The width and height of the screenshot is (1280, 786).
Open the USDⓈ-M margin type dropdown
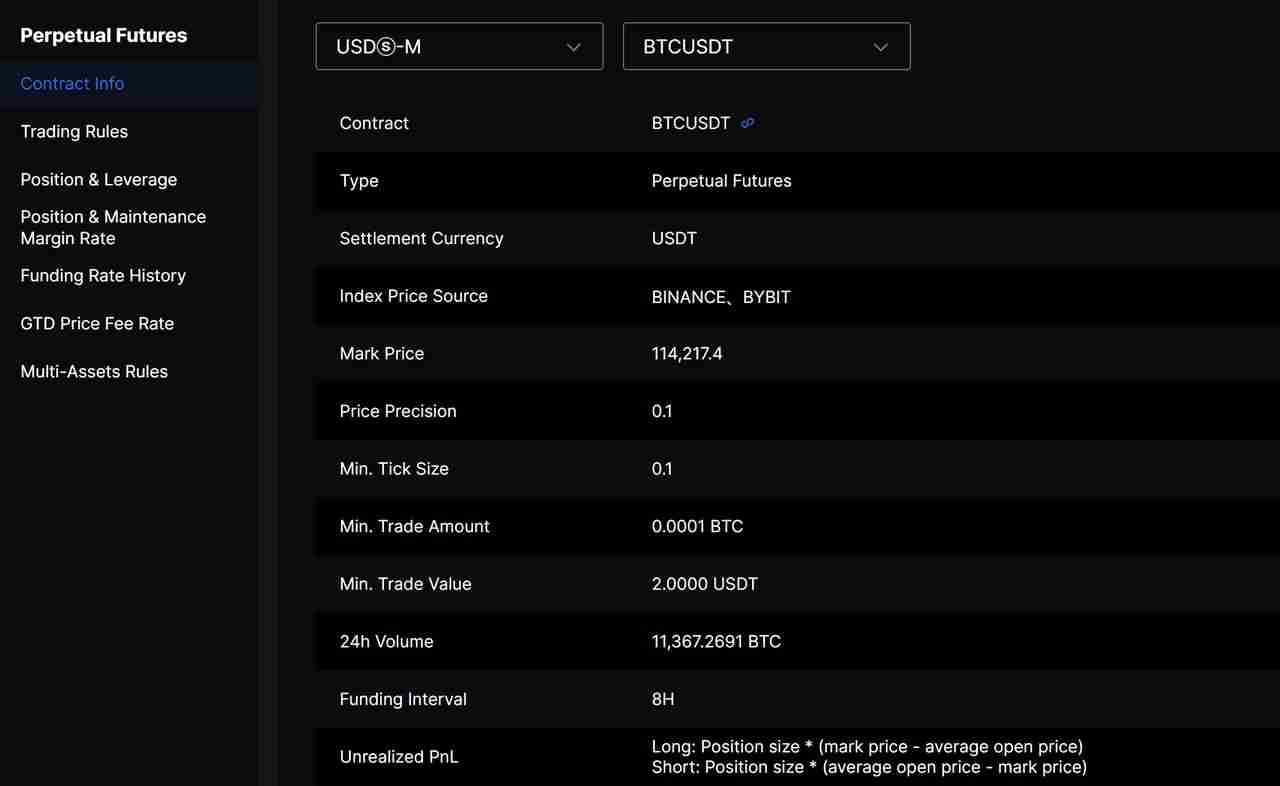click(459, 47)
